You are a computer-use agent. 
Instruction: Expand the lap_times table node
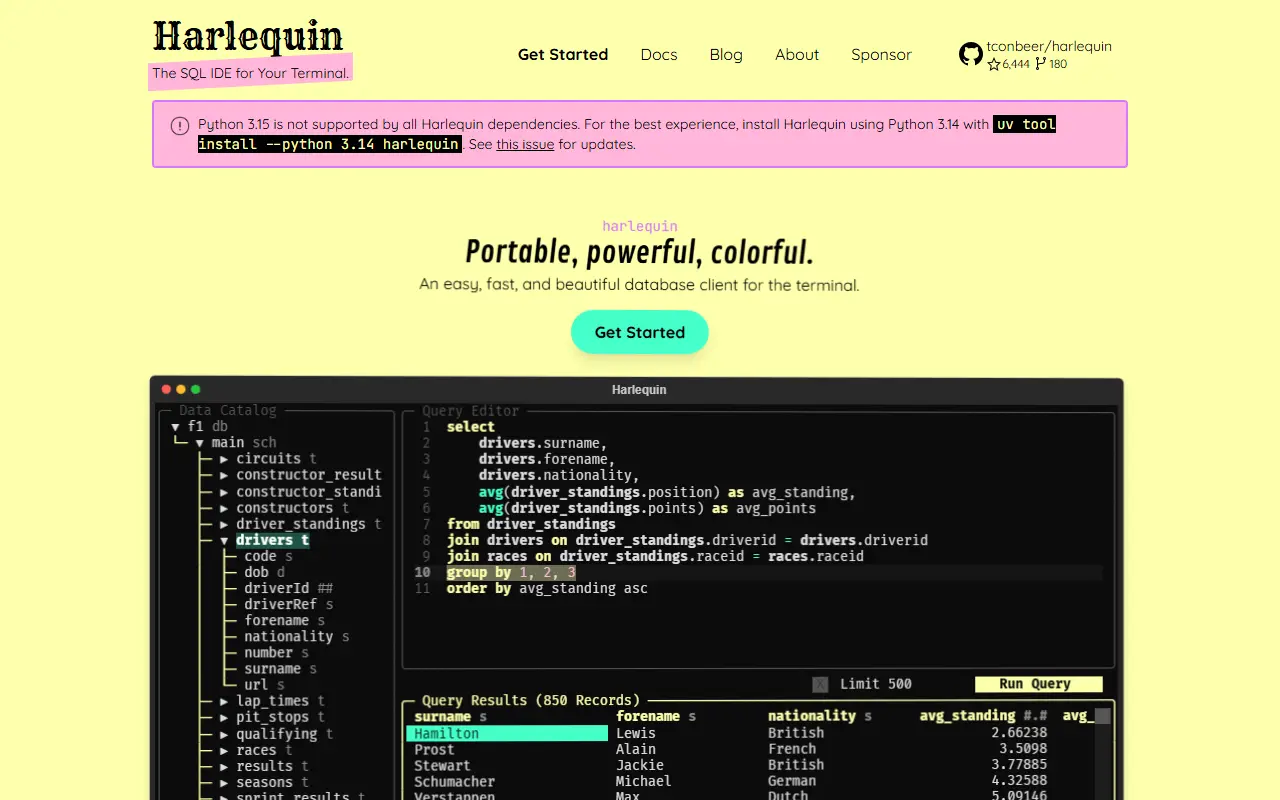pyautogui.click(x=224, y=701)
